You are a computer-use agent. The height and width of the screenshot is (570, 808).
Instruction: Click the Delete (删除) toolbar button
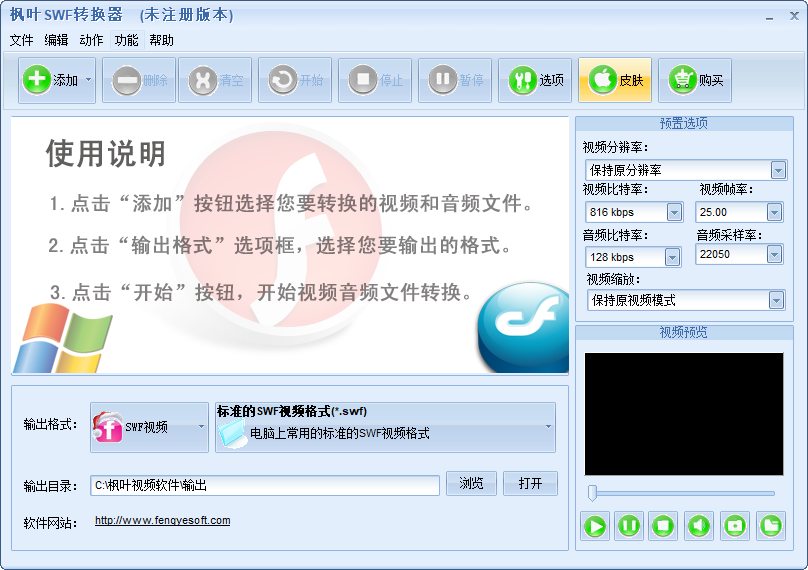(x=139, y=80)
